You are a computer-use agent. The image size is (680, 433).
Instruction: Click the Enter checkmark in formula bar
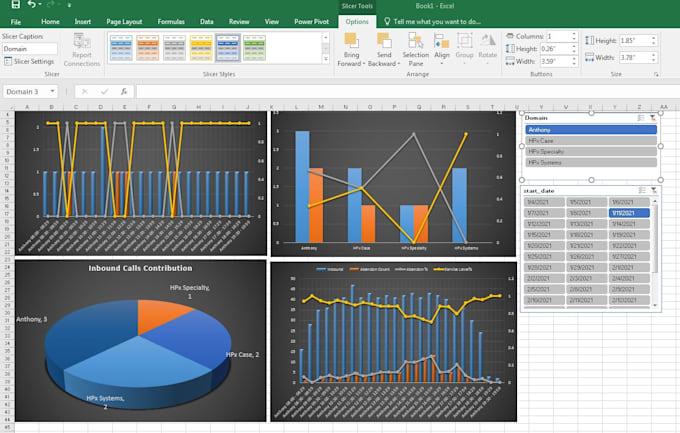(x=105, y=92)
